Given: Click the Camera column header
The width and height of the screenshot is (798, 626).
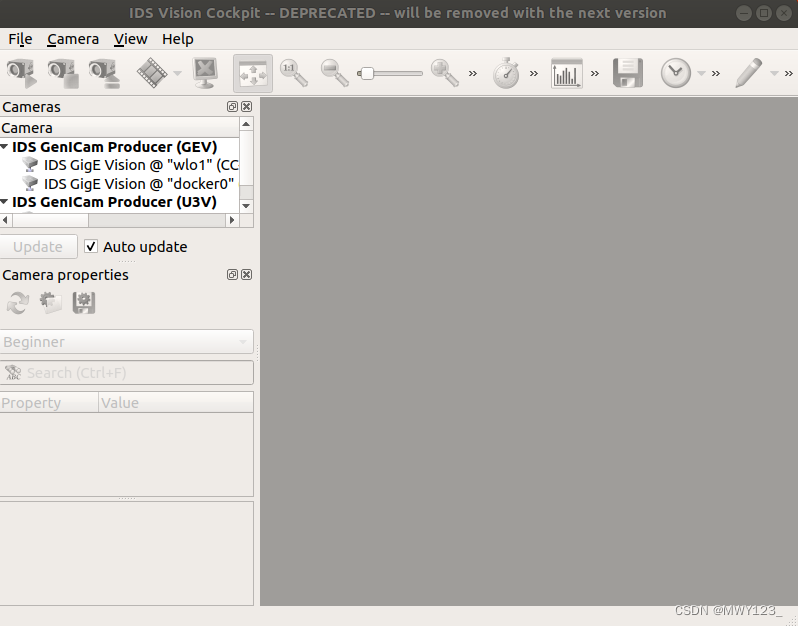Looking at the screenshot, I should click(120, 128).
